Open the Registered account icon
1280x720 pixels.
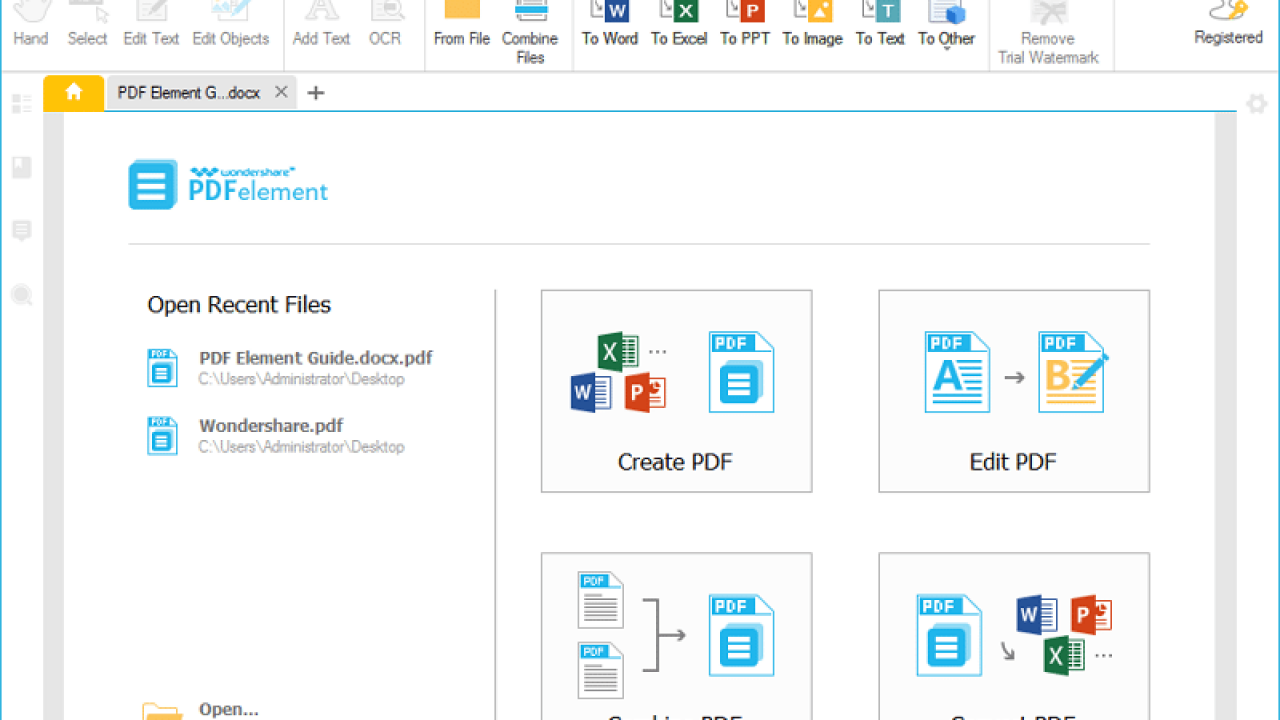tap(1228, 24)
